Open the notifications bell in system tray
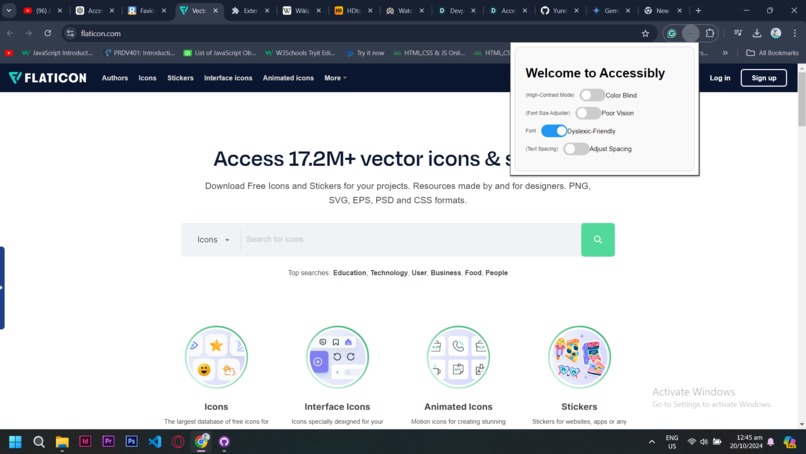Image resolution: width=806 pixels, height=454 pixels. point(771,442)
